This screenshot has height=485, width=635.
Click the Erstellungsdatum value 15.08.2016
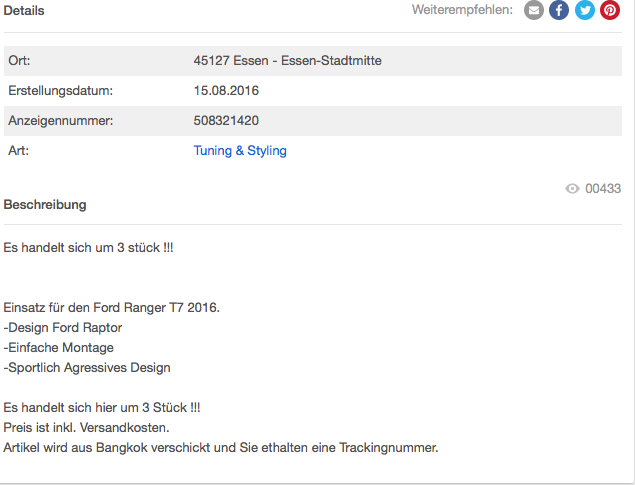point(226,91)
